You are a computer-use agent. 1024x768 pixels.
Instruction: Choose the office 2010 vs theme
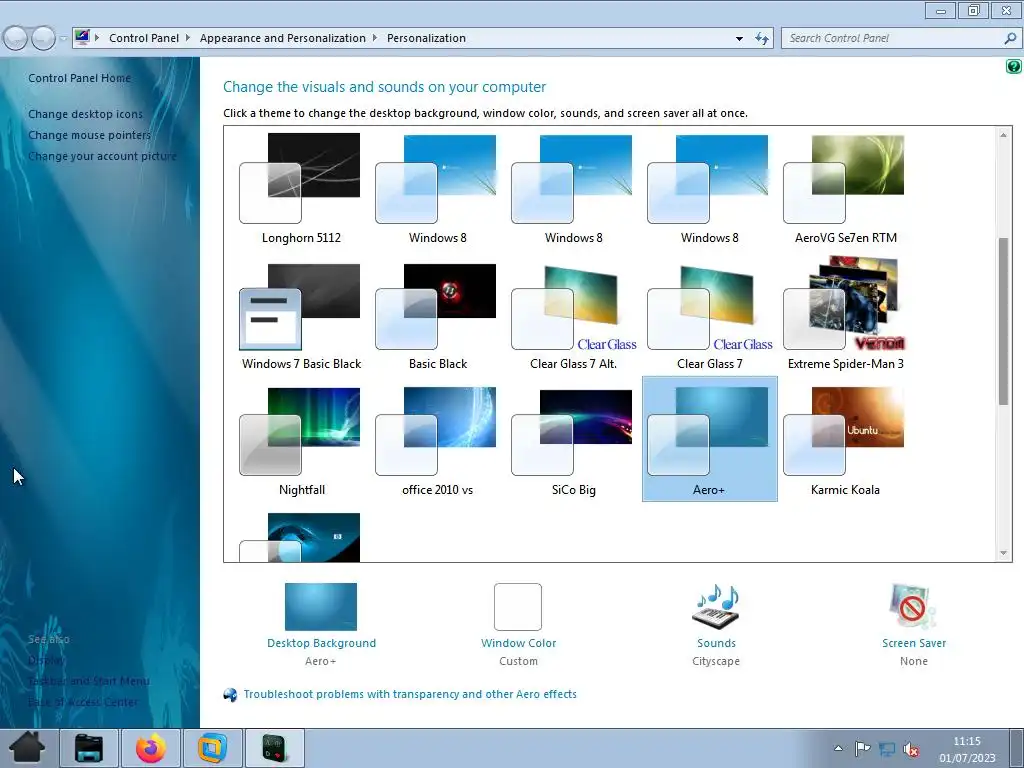tap(438, 440)
